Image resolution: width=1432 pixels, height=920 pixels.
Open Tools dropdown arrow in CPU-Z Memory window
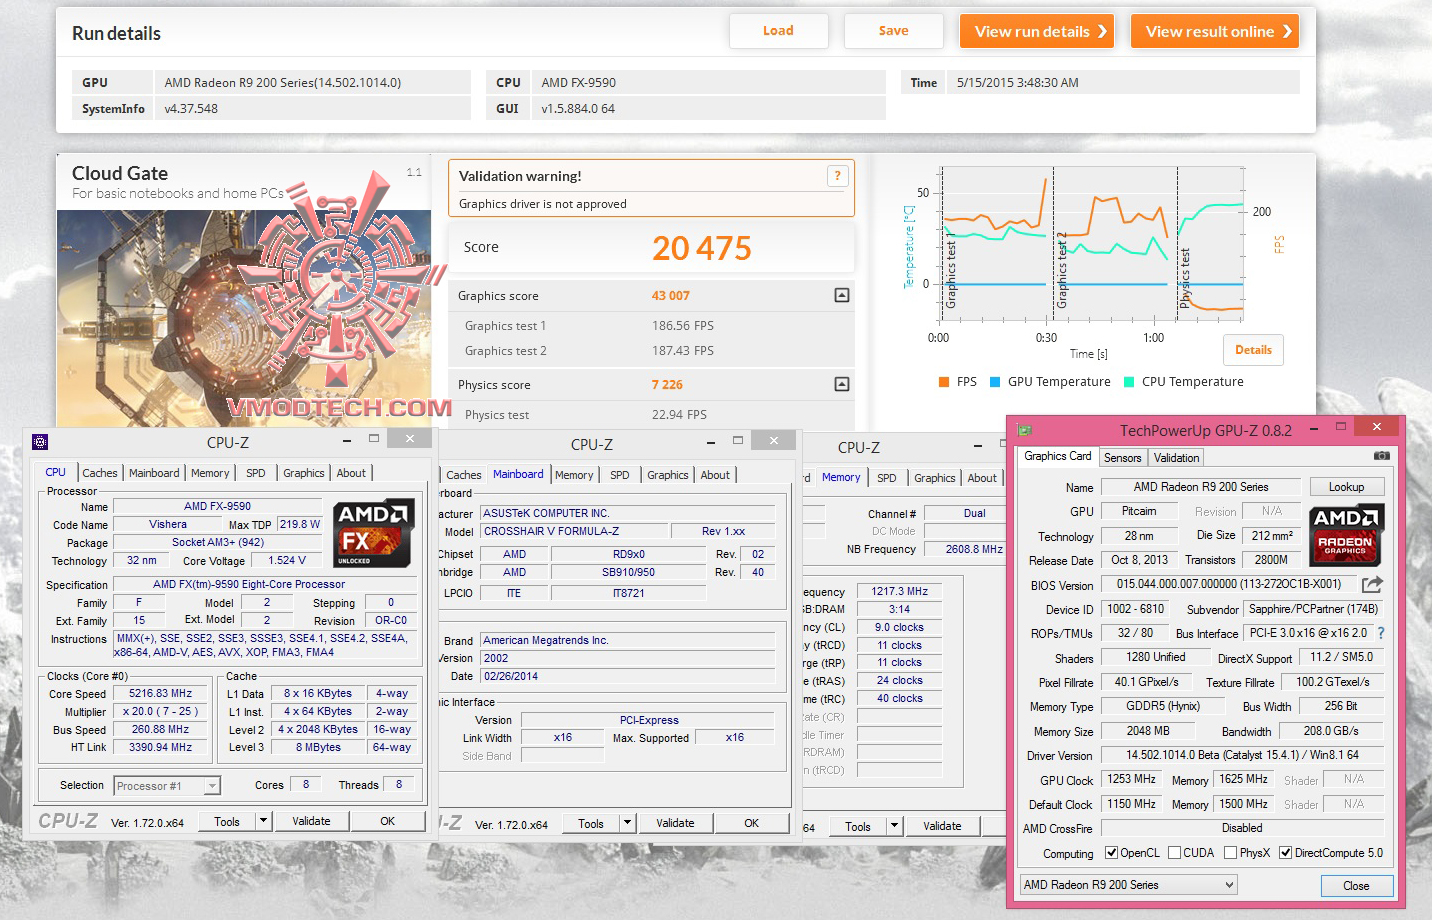point(894,826)
